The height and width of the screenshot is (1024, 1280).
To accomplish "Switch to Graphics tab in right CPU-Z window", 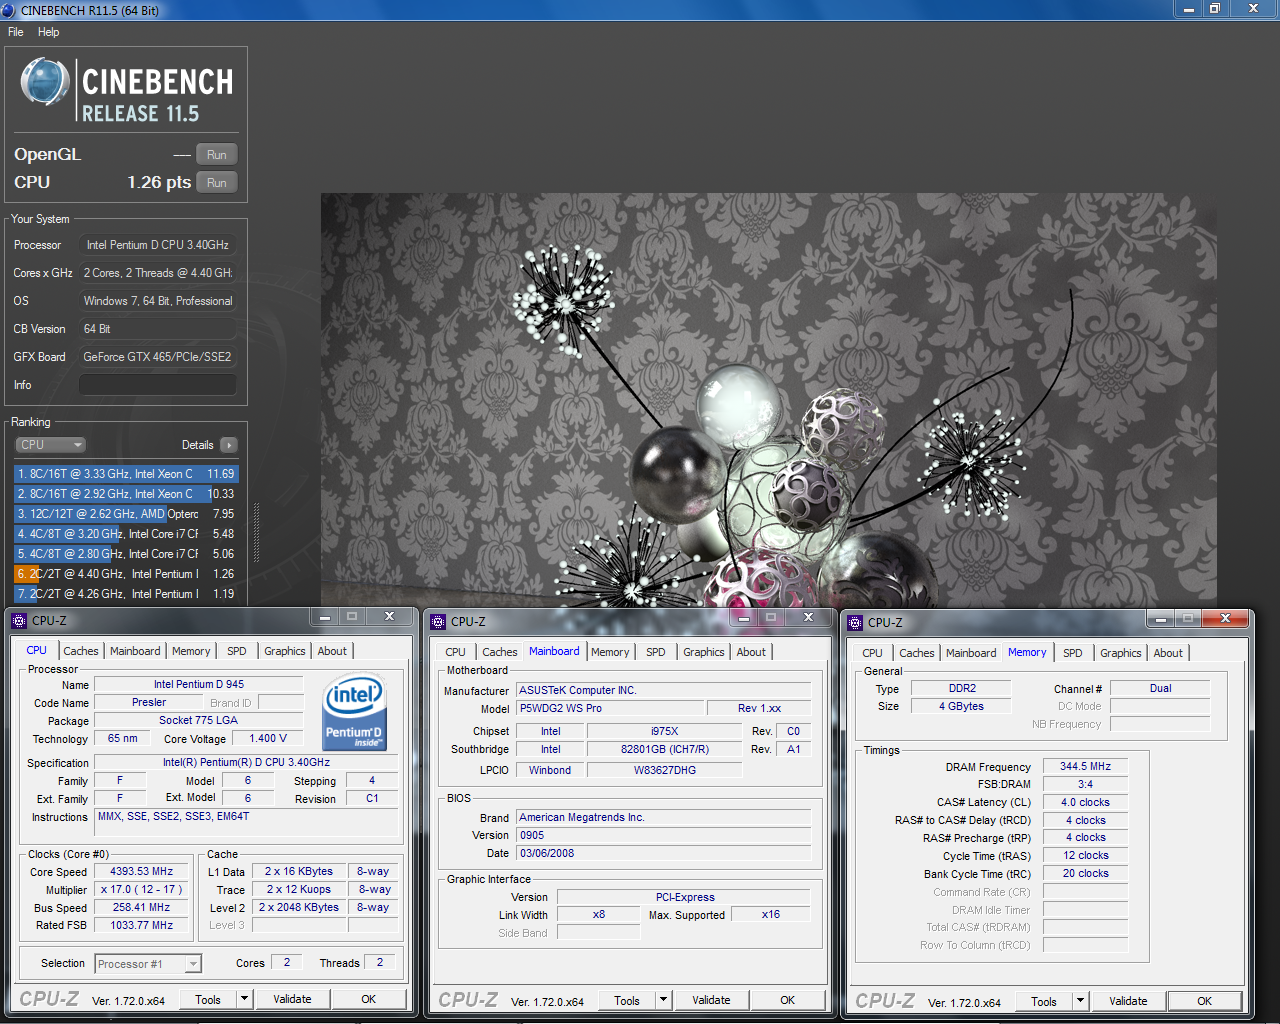I will click(x=1121, y=653).
